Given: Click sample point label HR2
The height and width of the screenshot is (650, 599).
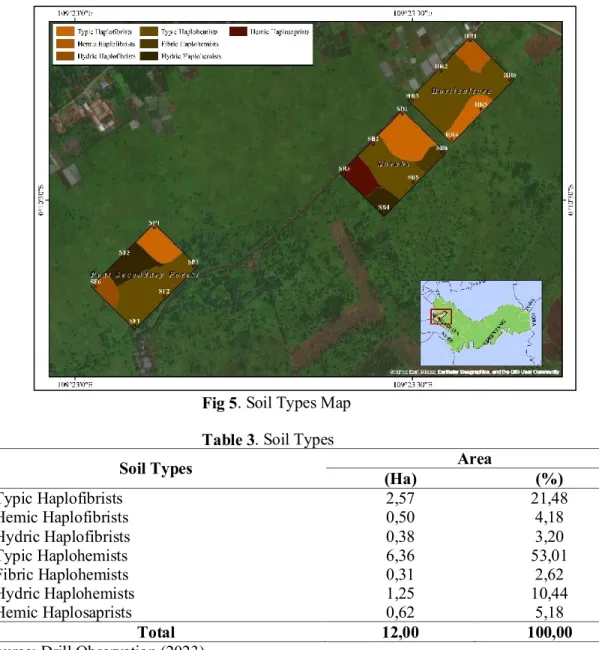Looking at the screenshot, I should pos(441,66).
